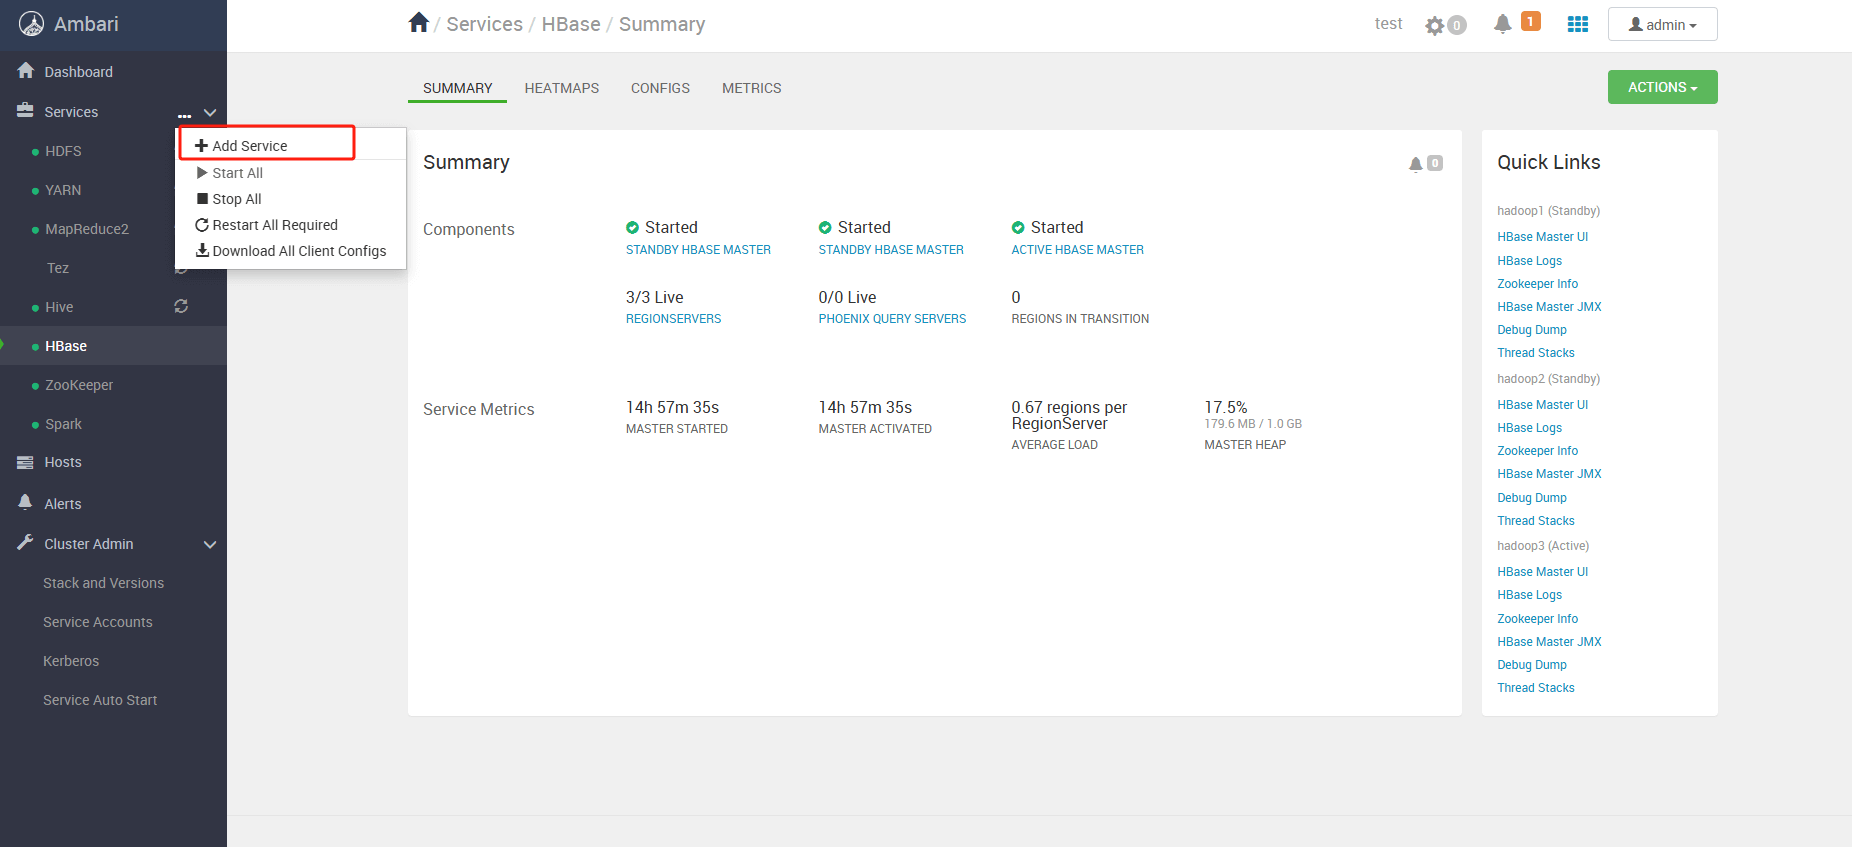
Task: Go to home via breadcrumb house icon
Action: click(419, 23)
